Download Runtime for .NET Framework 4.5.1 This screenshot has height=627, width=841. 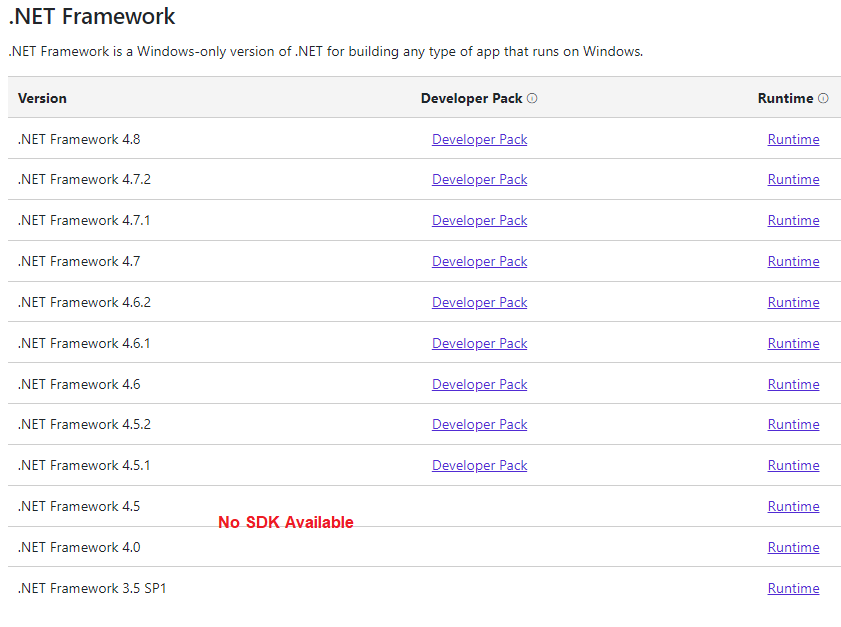click(793, 466)
